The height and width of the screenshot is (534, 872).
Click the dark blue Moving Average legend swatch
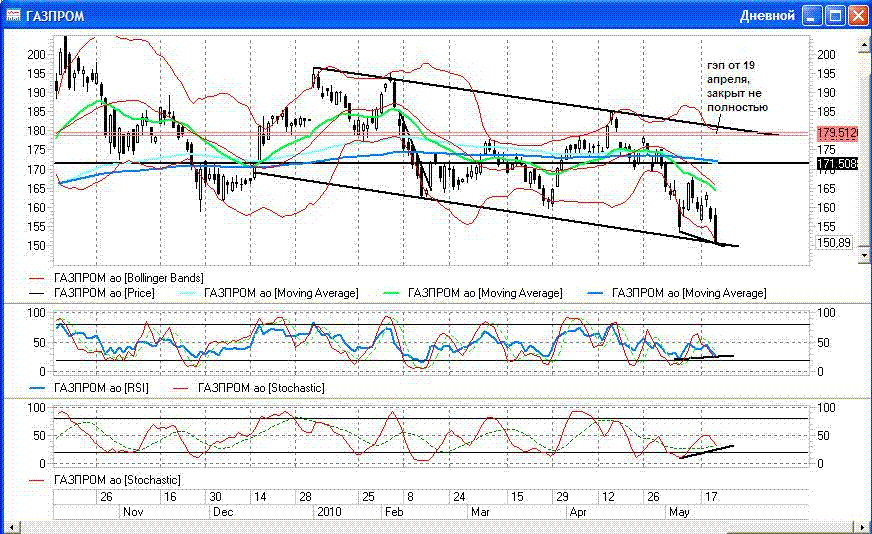coord(595,293)
